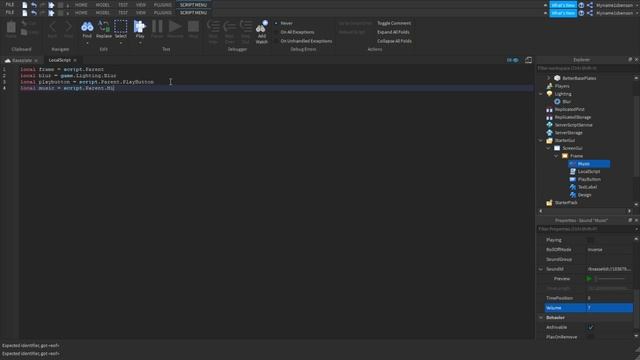This screenshot has height=360, width=640.
Task: Select the On All Exceptions option
Action: pyautogui.click(x=297, y=32)
